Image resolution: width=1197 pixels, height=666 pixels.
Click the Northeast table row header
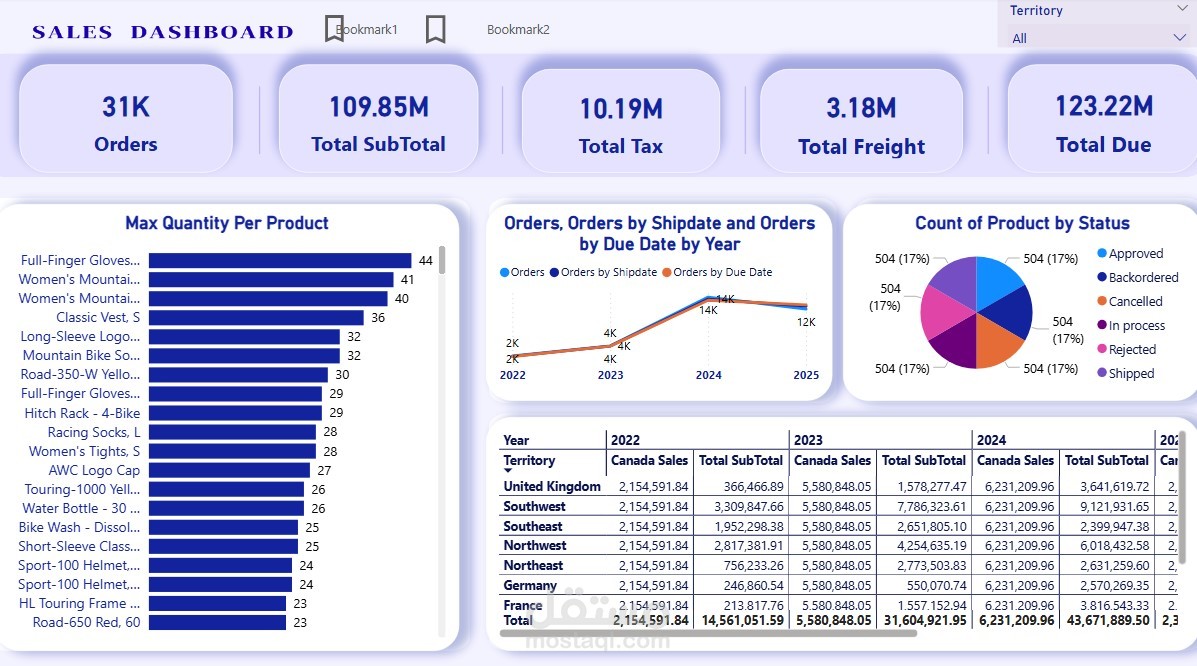tap(534, 565)
